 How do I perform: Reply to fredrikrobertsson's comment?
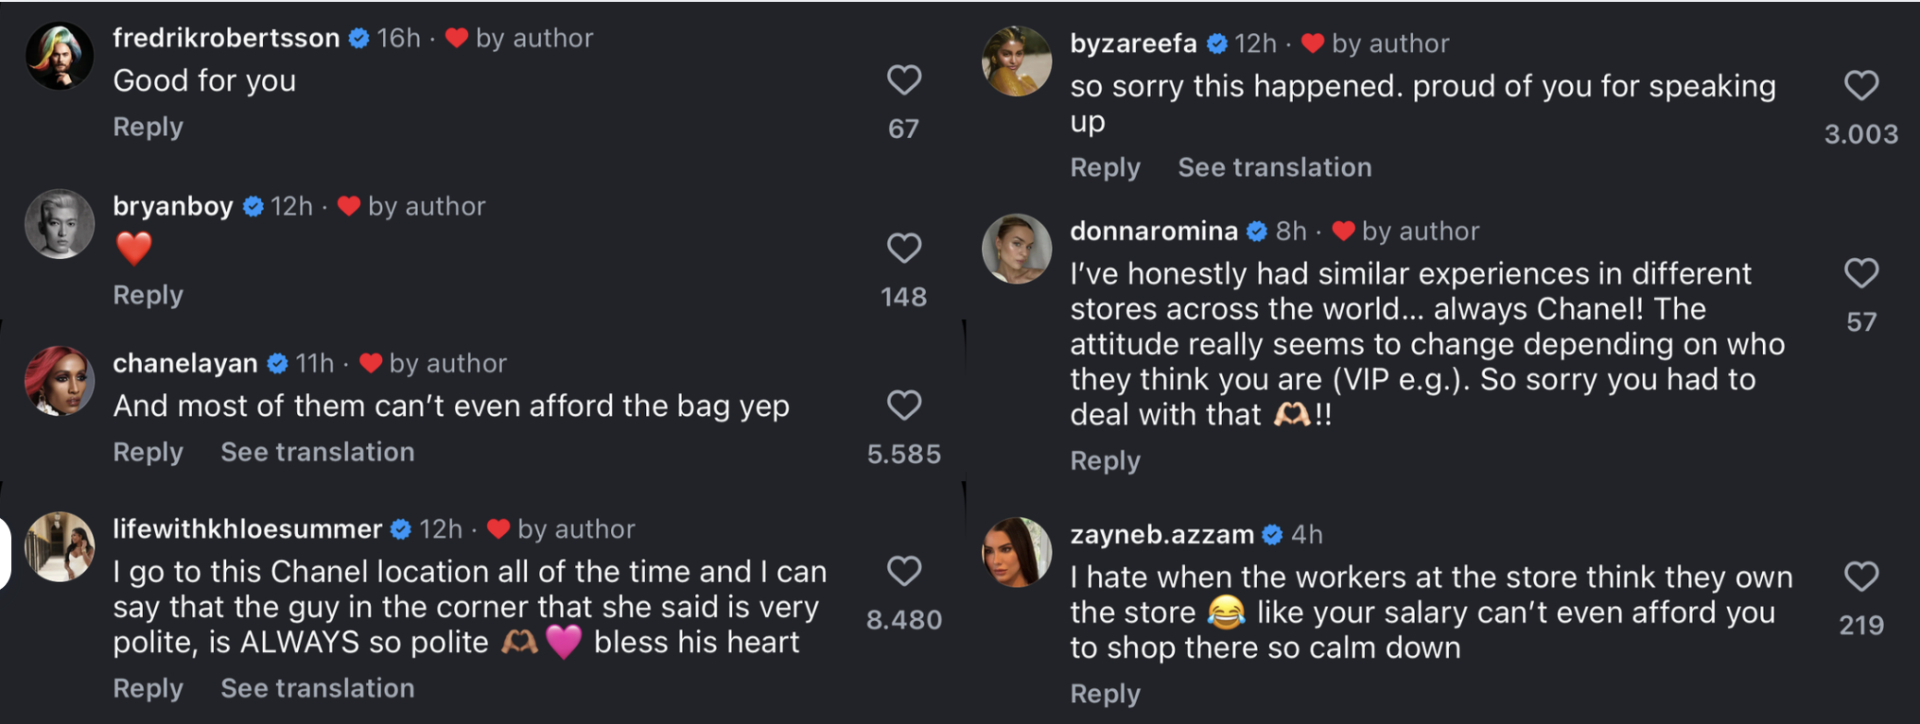(x=148, y=127)
